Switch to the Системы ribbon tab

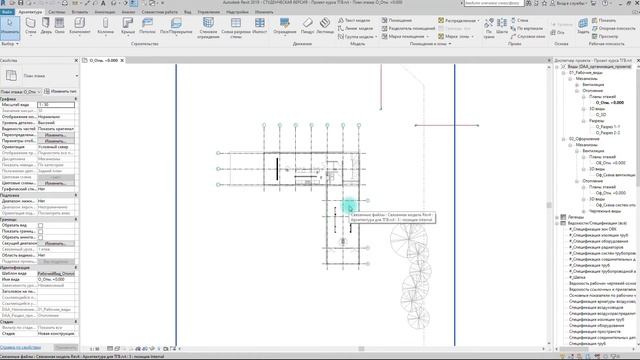57,12
